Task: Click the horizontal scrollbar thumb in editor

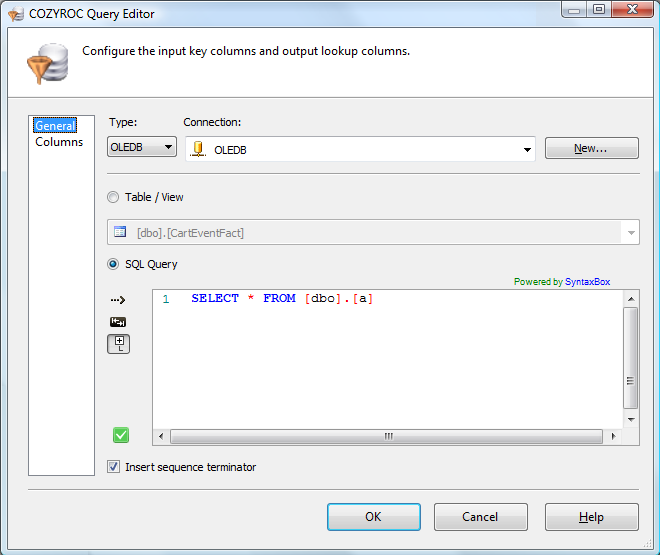Action: [386, 436]
